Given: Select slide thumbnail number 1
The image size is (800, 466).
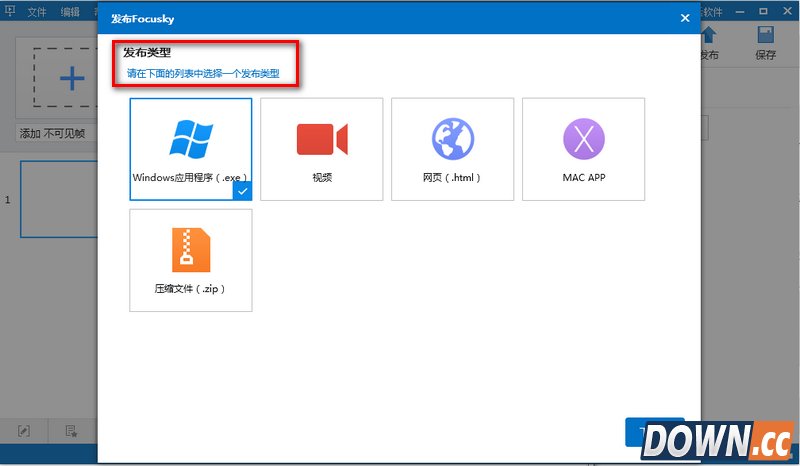Looking at the screenshot, I should click(x=58, y=199).
